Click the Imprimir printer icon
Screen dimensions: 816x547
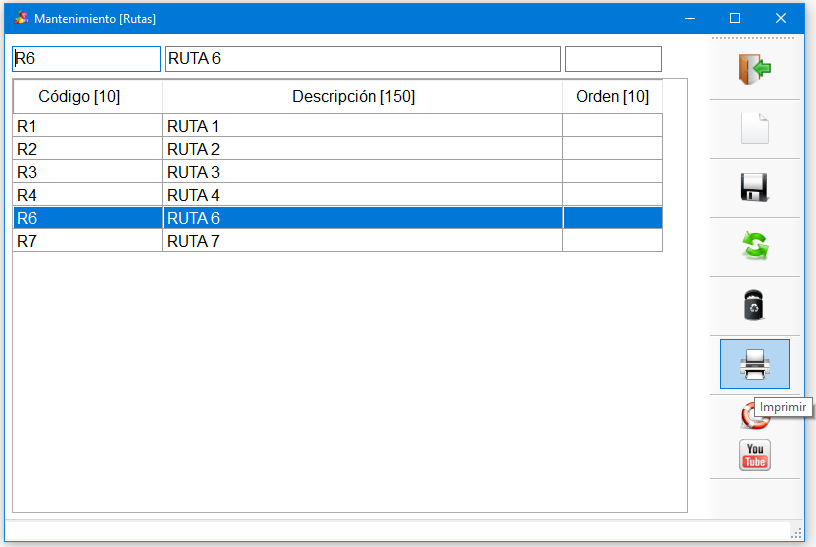point(755,364)
